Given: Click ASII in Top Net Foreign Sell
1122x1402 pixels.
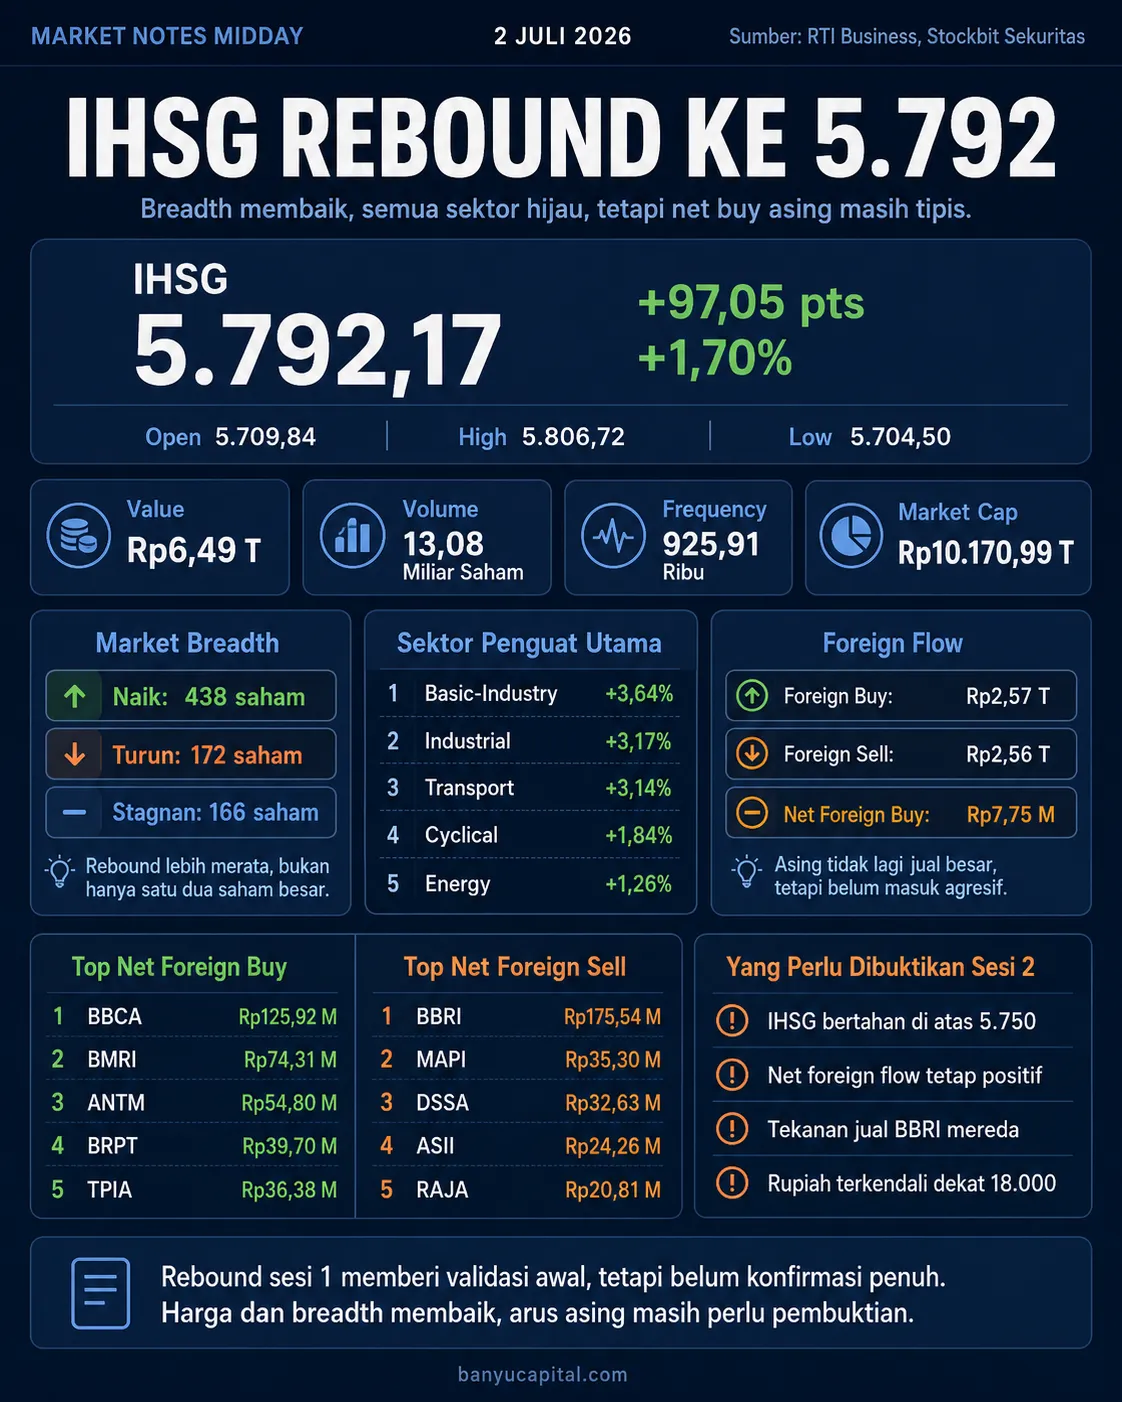Looking at the screenshot, I should tap(435, 1145).
